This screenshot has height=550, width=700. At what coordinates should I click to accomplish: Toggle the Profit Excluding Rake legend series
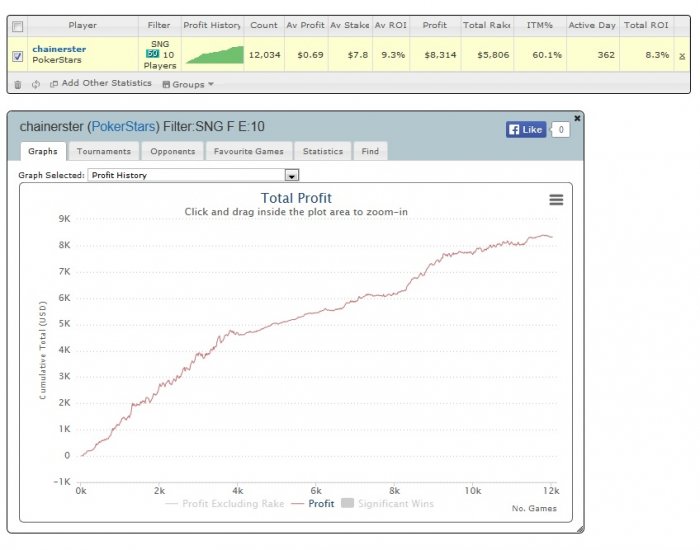pyautogui.click(x=225, y=504)
